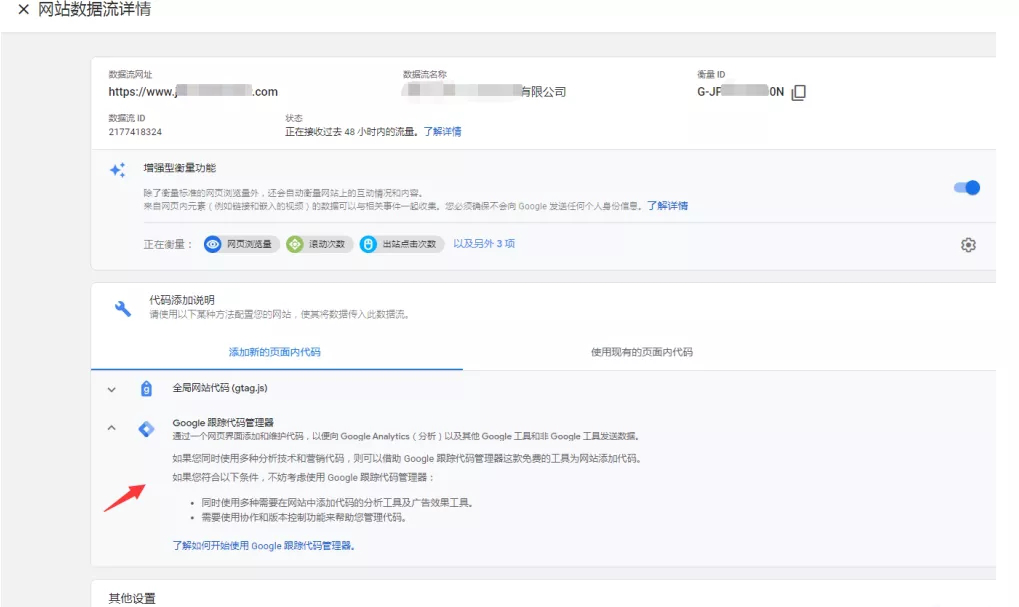This screenshot has width=1019, height=607.
Task: Switch to 使用现有的页面内代码 tab
Action: point(641,352)
